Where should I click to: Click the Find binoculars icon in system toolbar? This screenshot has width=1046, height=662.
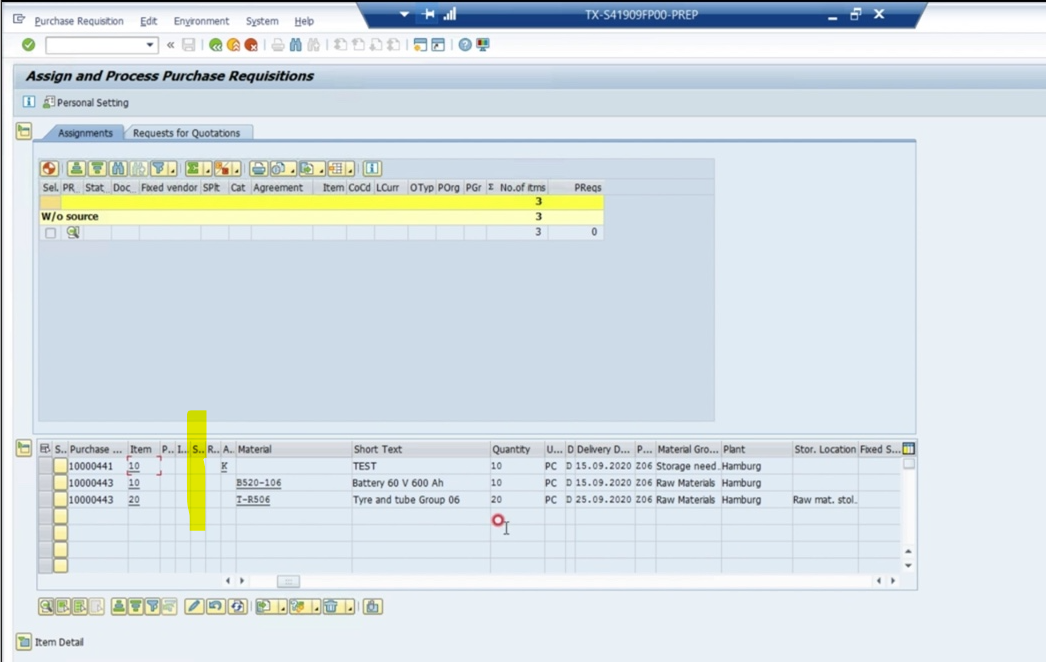pos(296,45)
